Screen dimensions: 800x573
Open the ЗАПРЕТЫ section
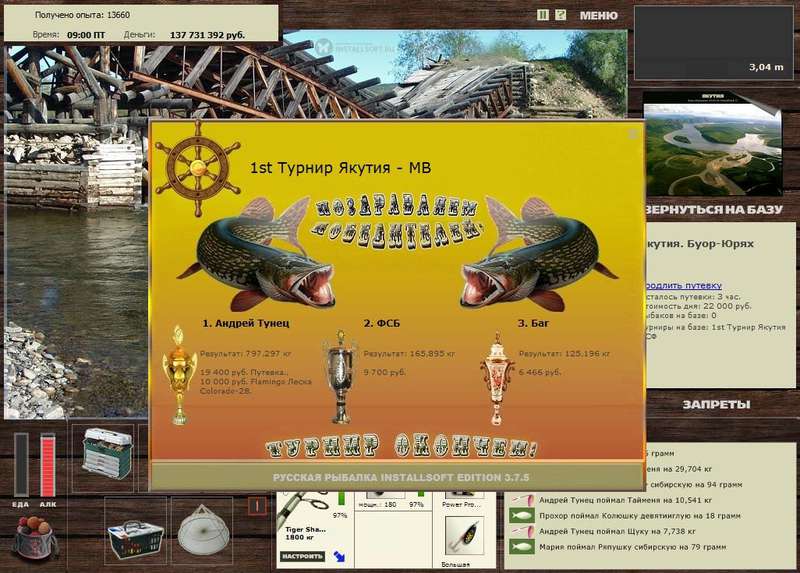716,405
